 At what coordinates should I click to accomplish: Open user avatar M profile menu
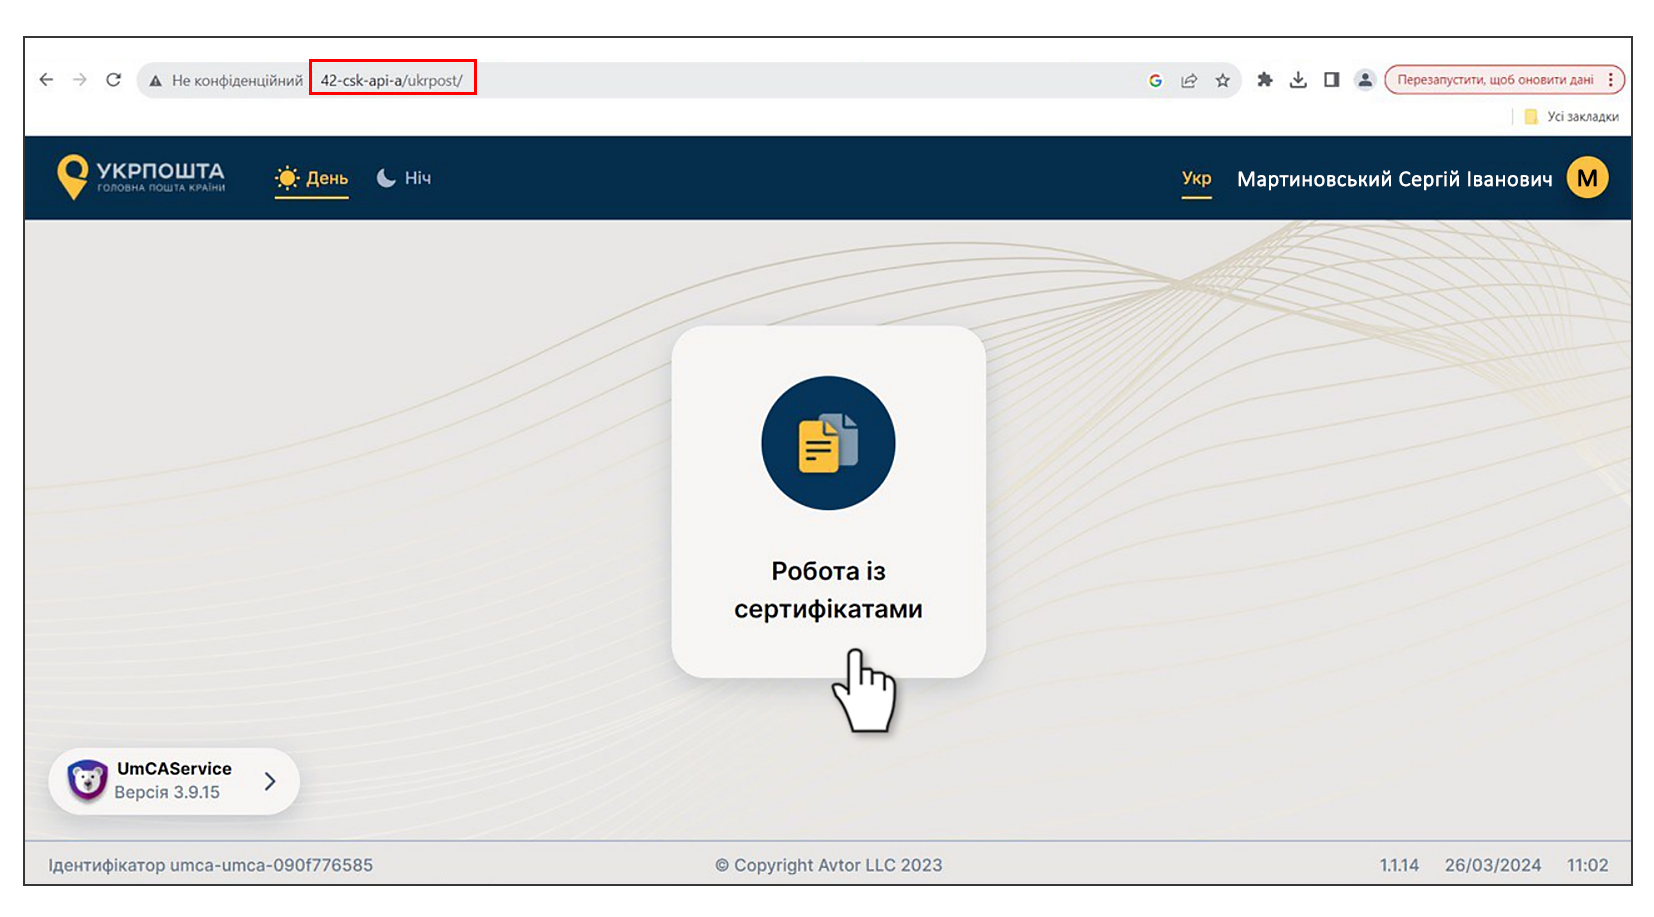coord(1587,178)
